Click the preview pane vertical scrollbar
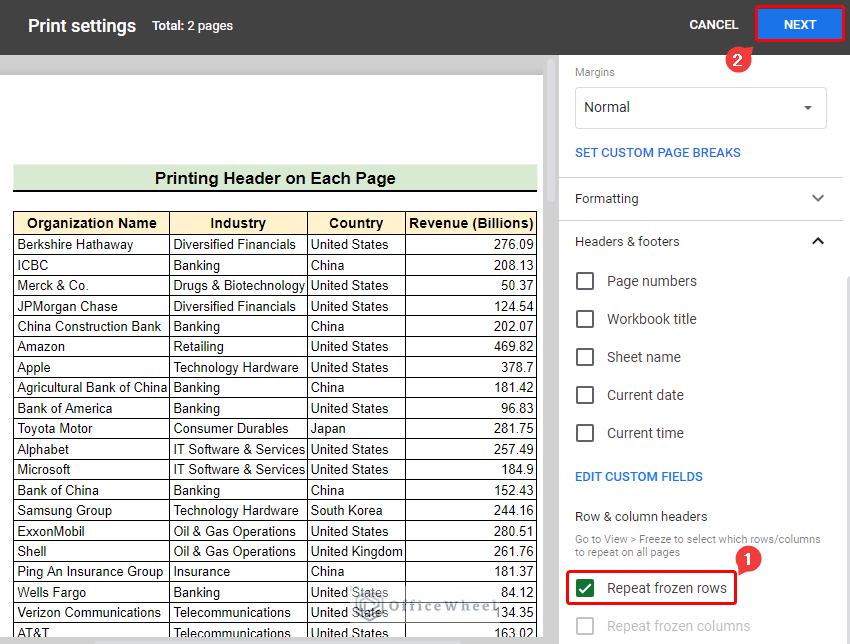Screen dimensions: 850x644 click(550, 130)
